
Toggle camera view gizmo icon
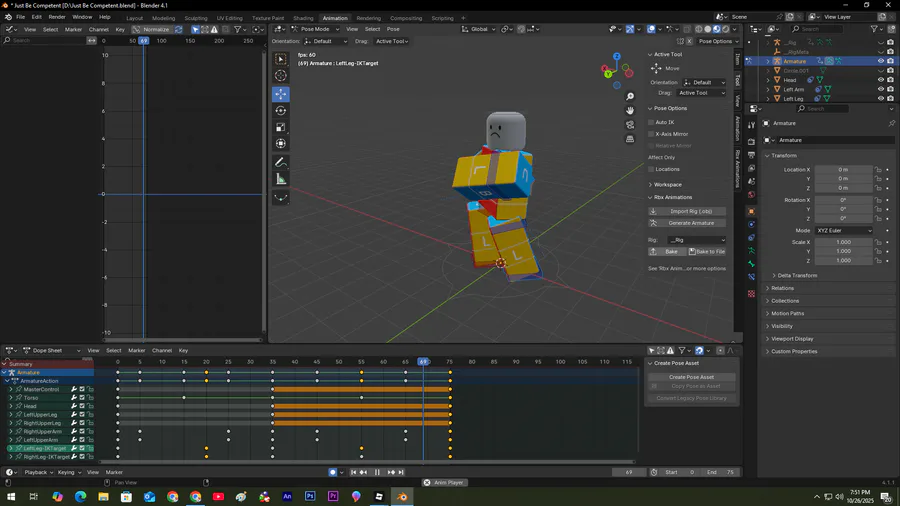pos(630,125)
